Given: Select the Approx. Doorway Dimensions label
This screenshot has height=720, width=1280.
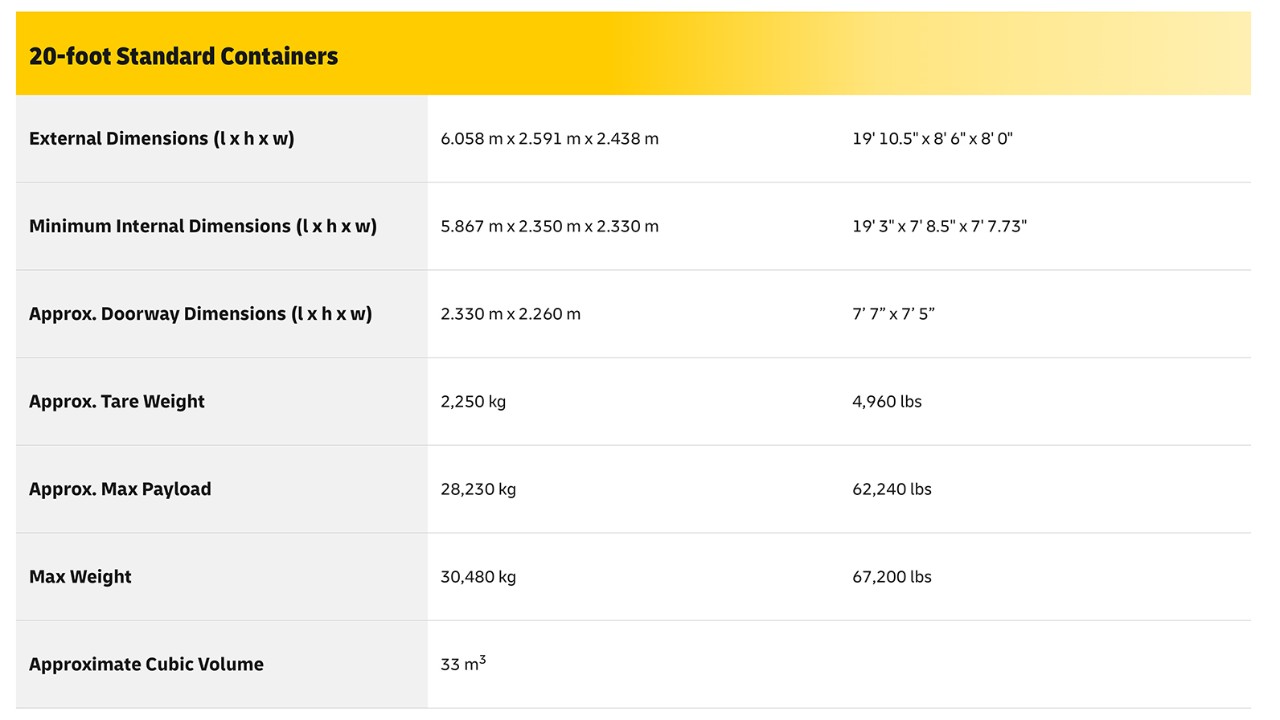Looking at the screenshot, I should tap(200, 314).
